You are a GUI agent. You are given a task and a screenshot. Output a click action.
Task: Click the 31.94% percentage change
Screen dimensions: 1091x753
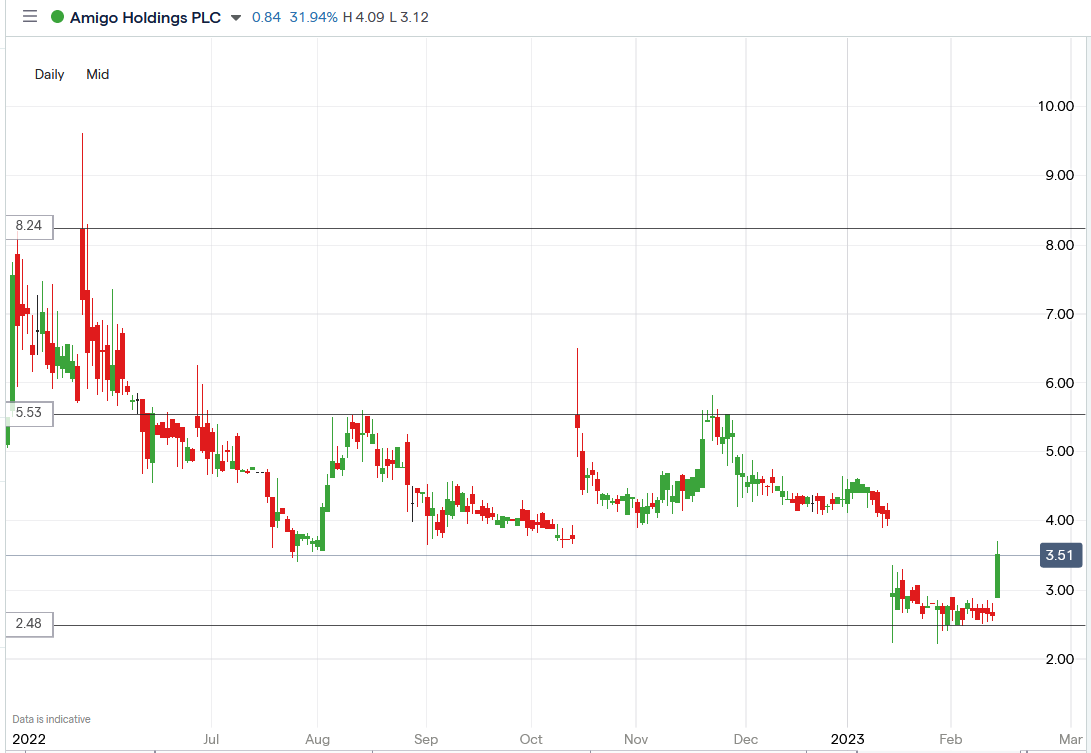point(313,17)
